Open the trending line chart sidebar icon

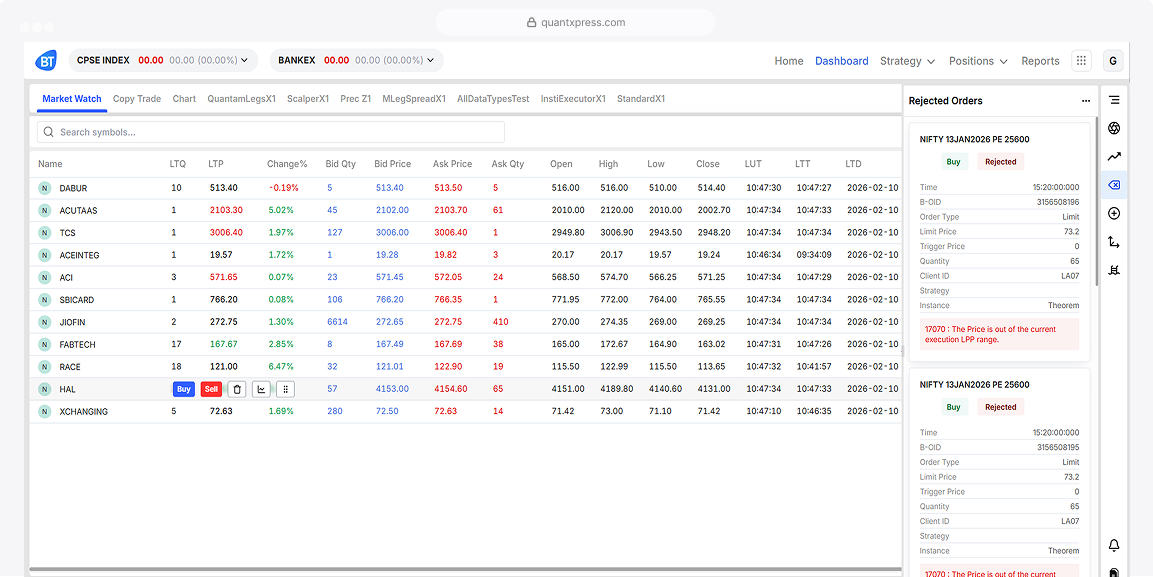1114,157
